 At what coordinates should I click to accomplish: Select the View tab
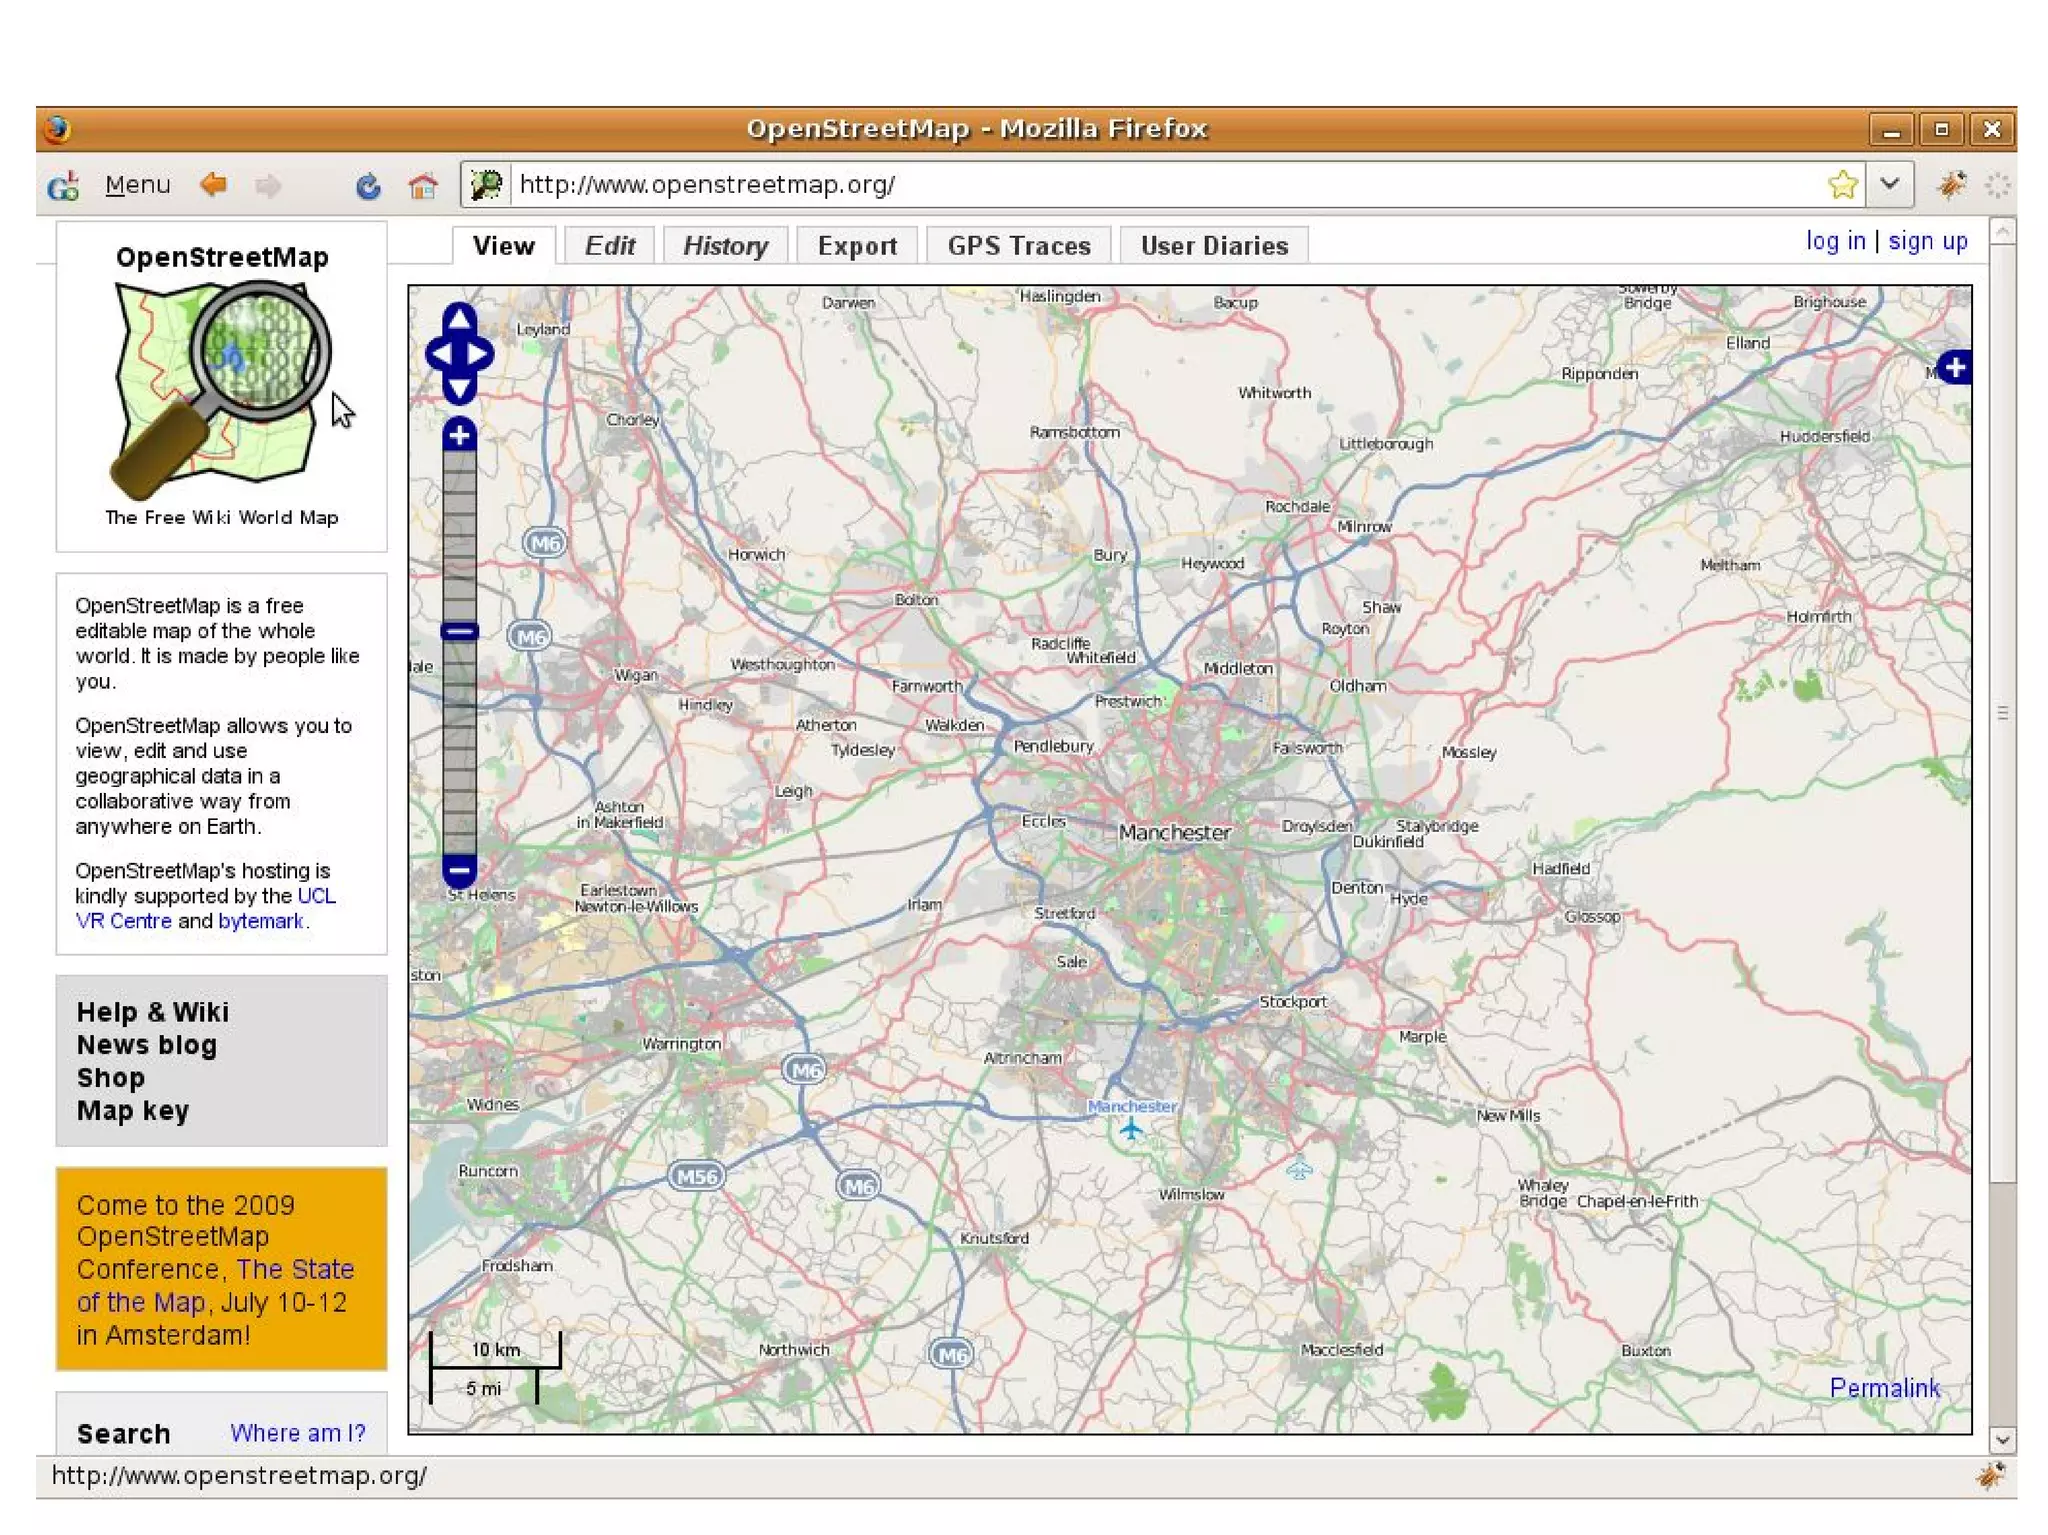pos(503,246)
